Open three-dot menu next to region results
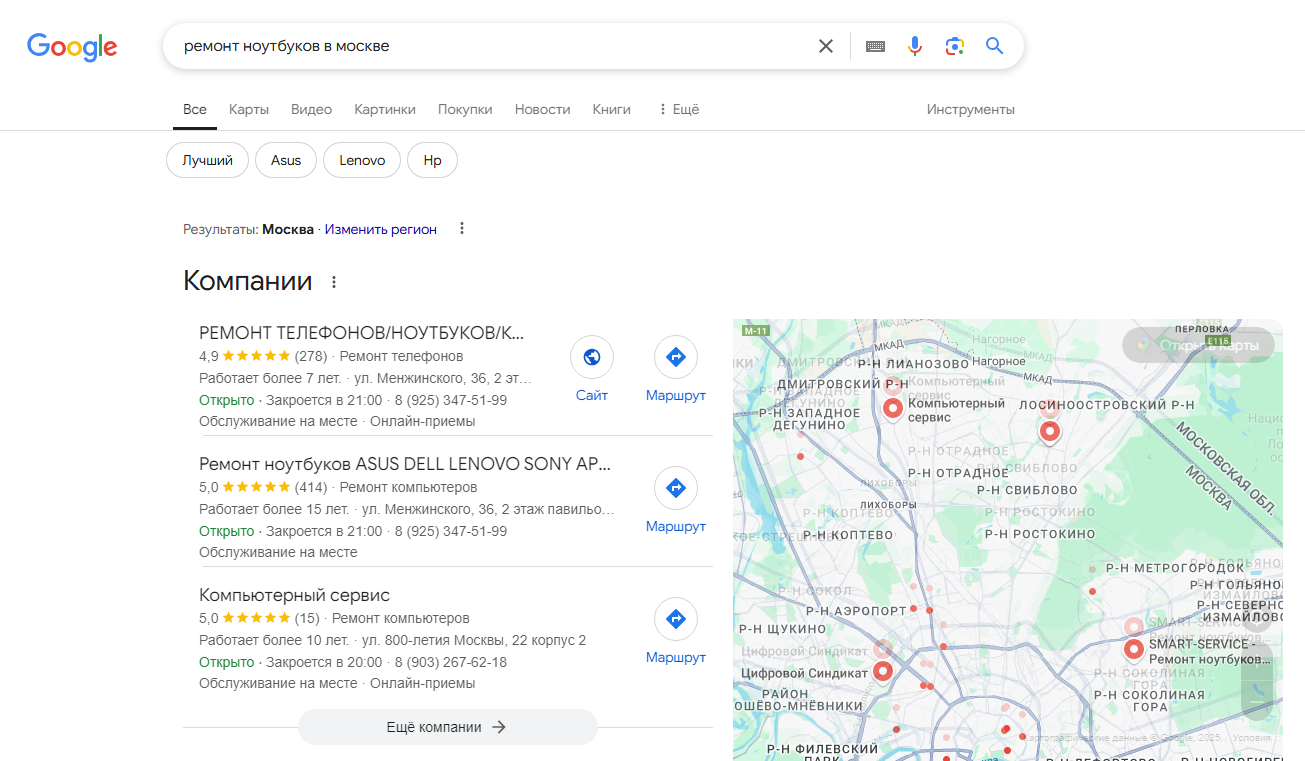This screenshot has height=761, width=1305. [x=462, y=229]
